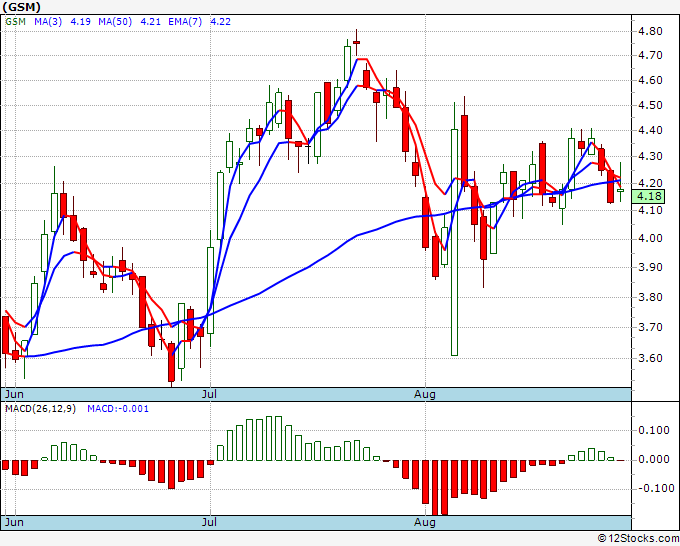The height and width of the screenshot is (546, 680).
Task: Click the current price tag 4.18
Action: pos(648,196)
